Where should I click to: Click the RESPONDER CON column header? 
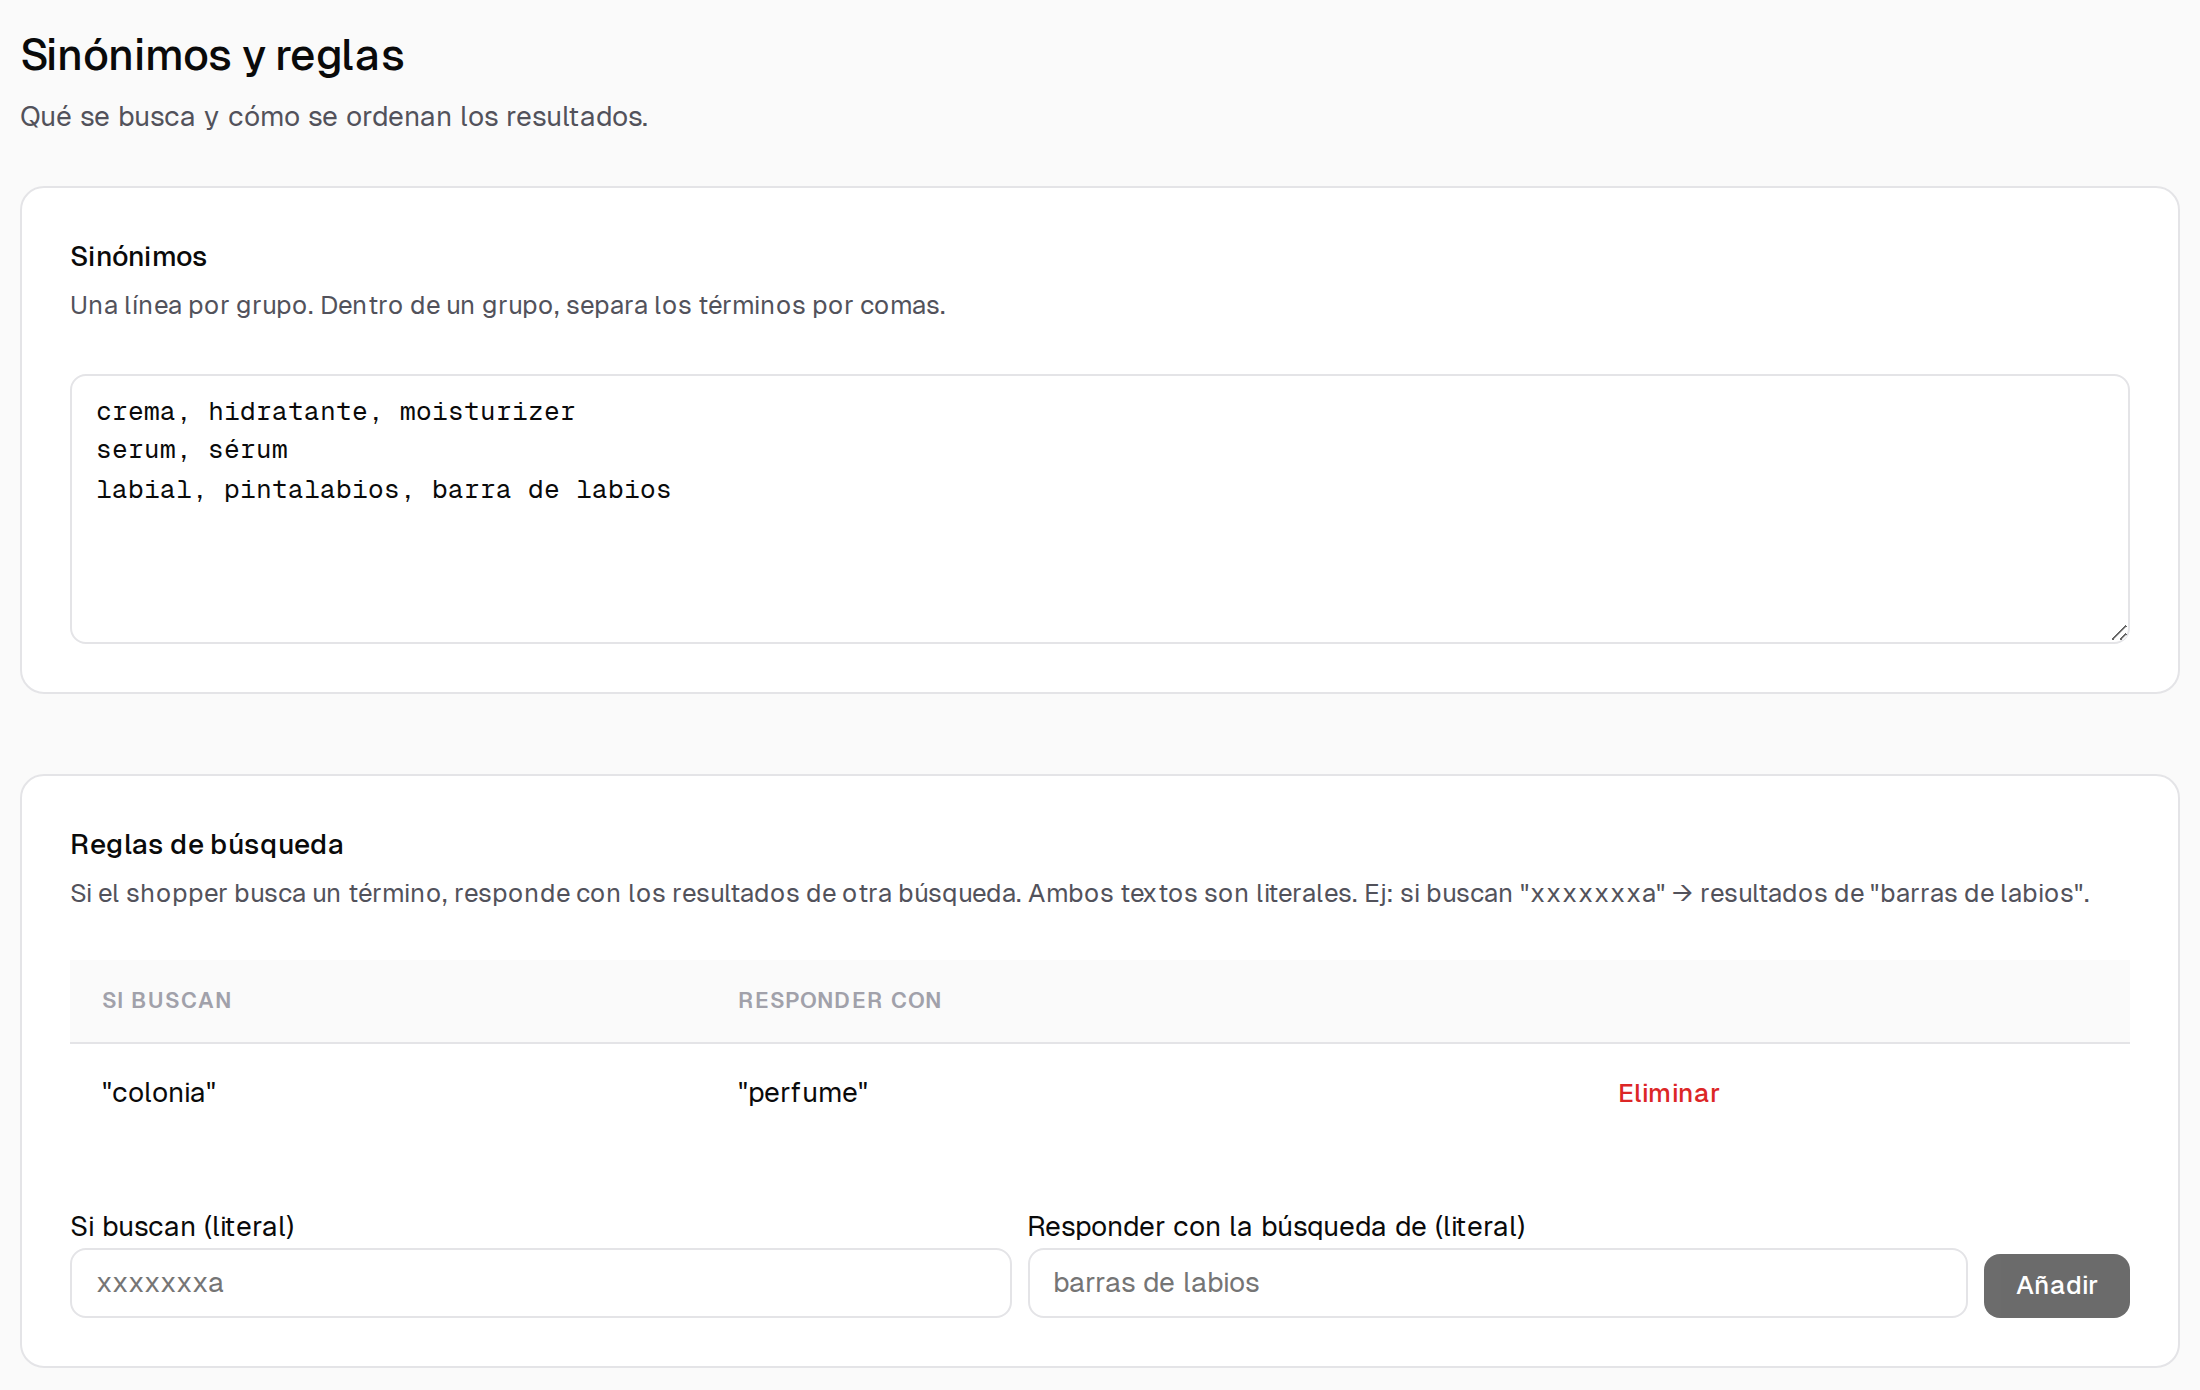(840, 1000)
